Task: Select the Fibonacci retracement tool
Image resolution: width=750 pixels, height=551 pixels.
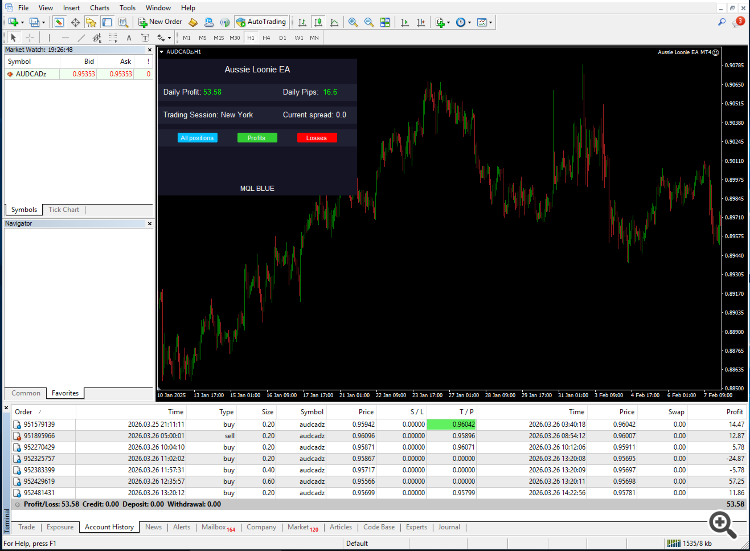Action: click(113, 37)
